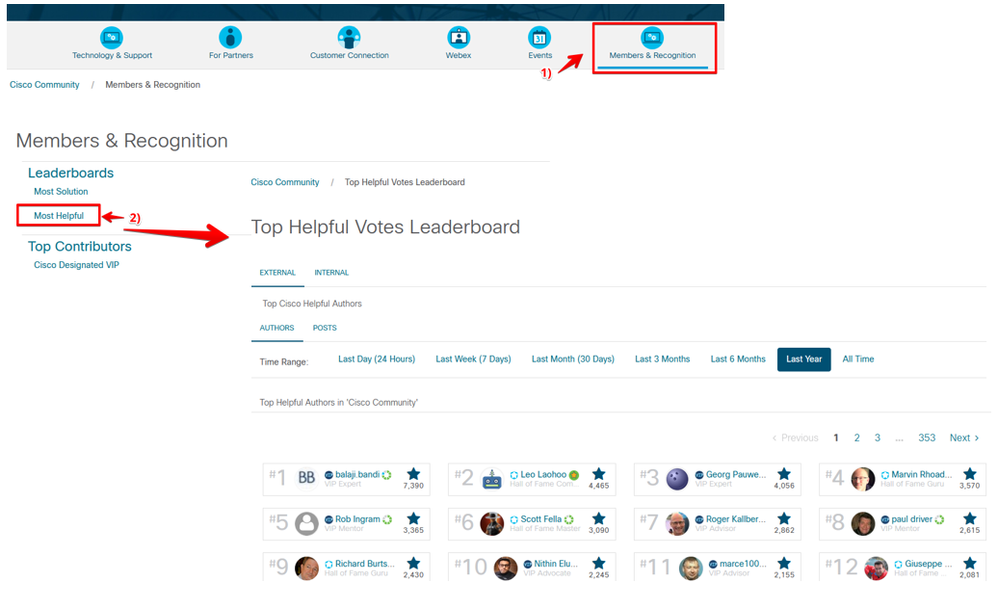
Task: Switch to the POSTS tab
Action: tap(325, 328)
